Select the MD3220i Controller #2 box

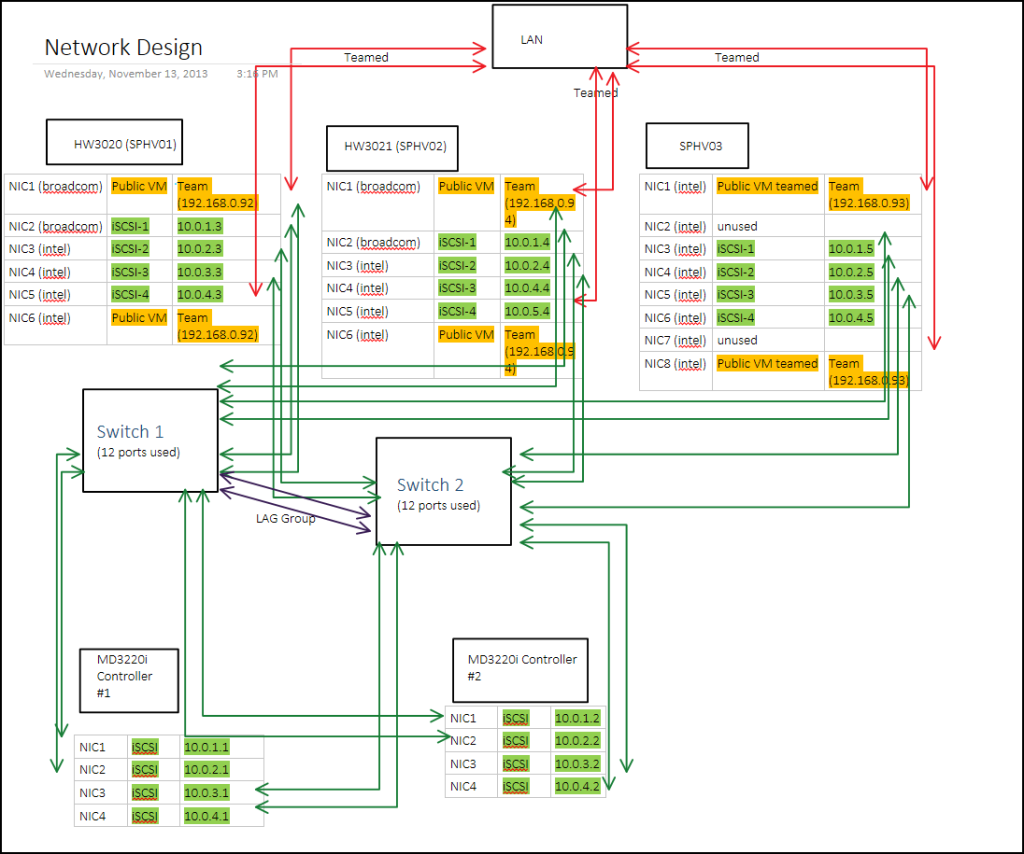tap(519, 670)
